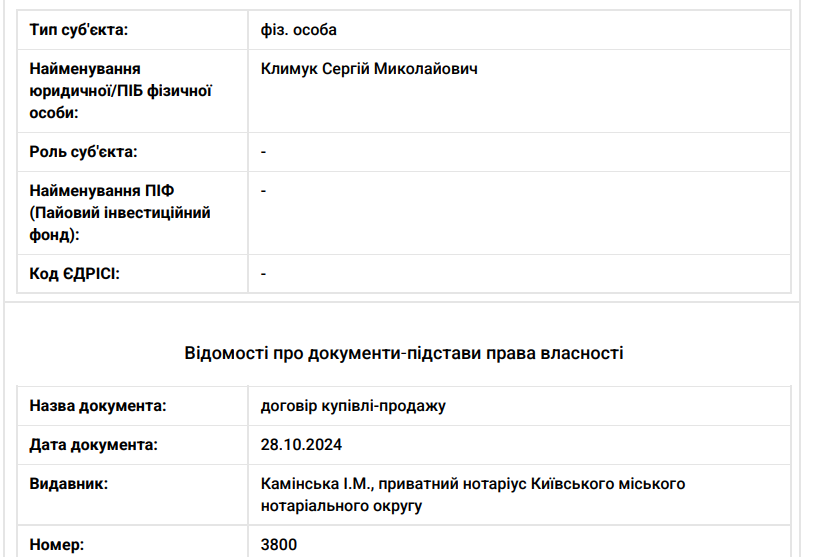Viewport: 823px width, 557px height.
Task: Select the document number '3800'
Action: 278,545
